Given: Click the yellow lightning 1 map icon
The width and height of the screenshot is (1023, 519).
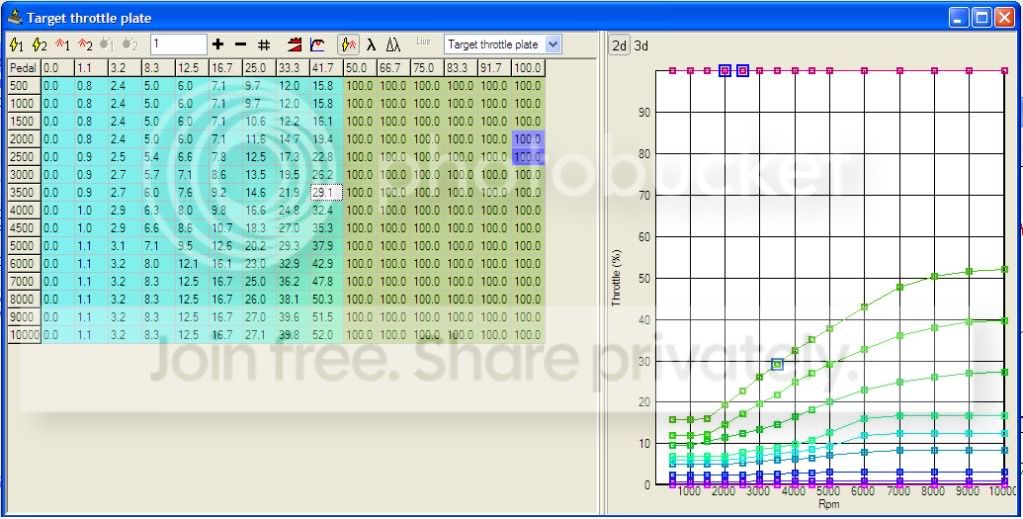Looking at the screenshot, I should (16, 45).
